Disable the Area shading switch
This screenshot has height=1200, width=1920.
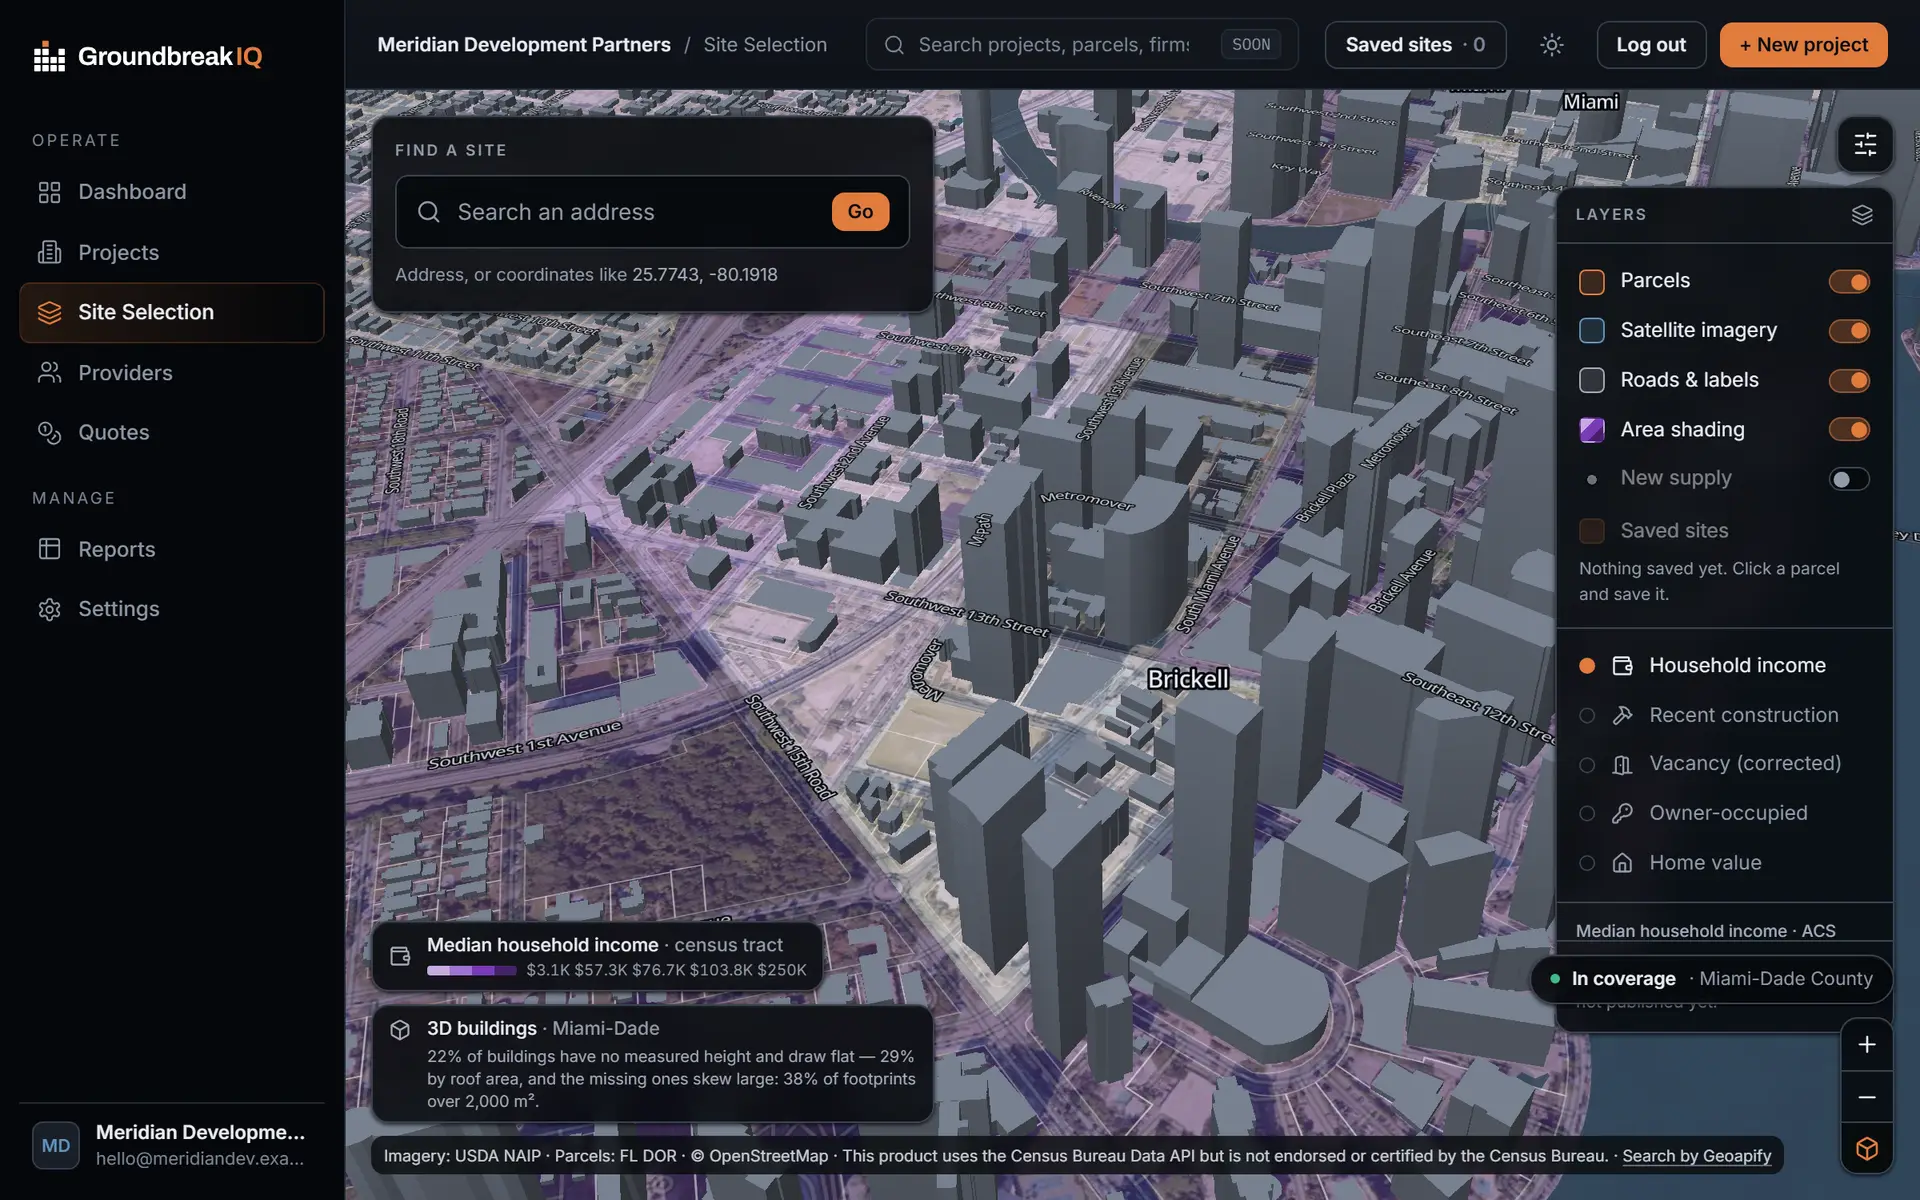(x=1849, y=430)
